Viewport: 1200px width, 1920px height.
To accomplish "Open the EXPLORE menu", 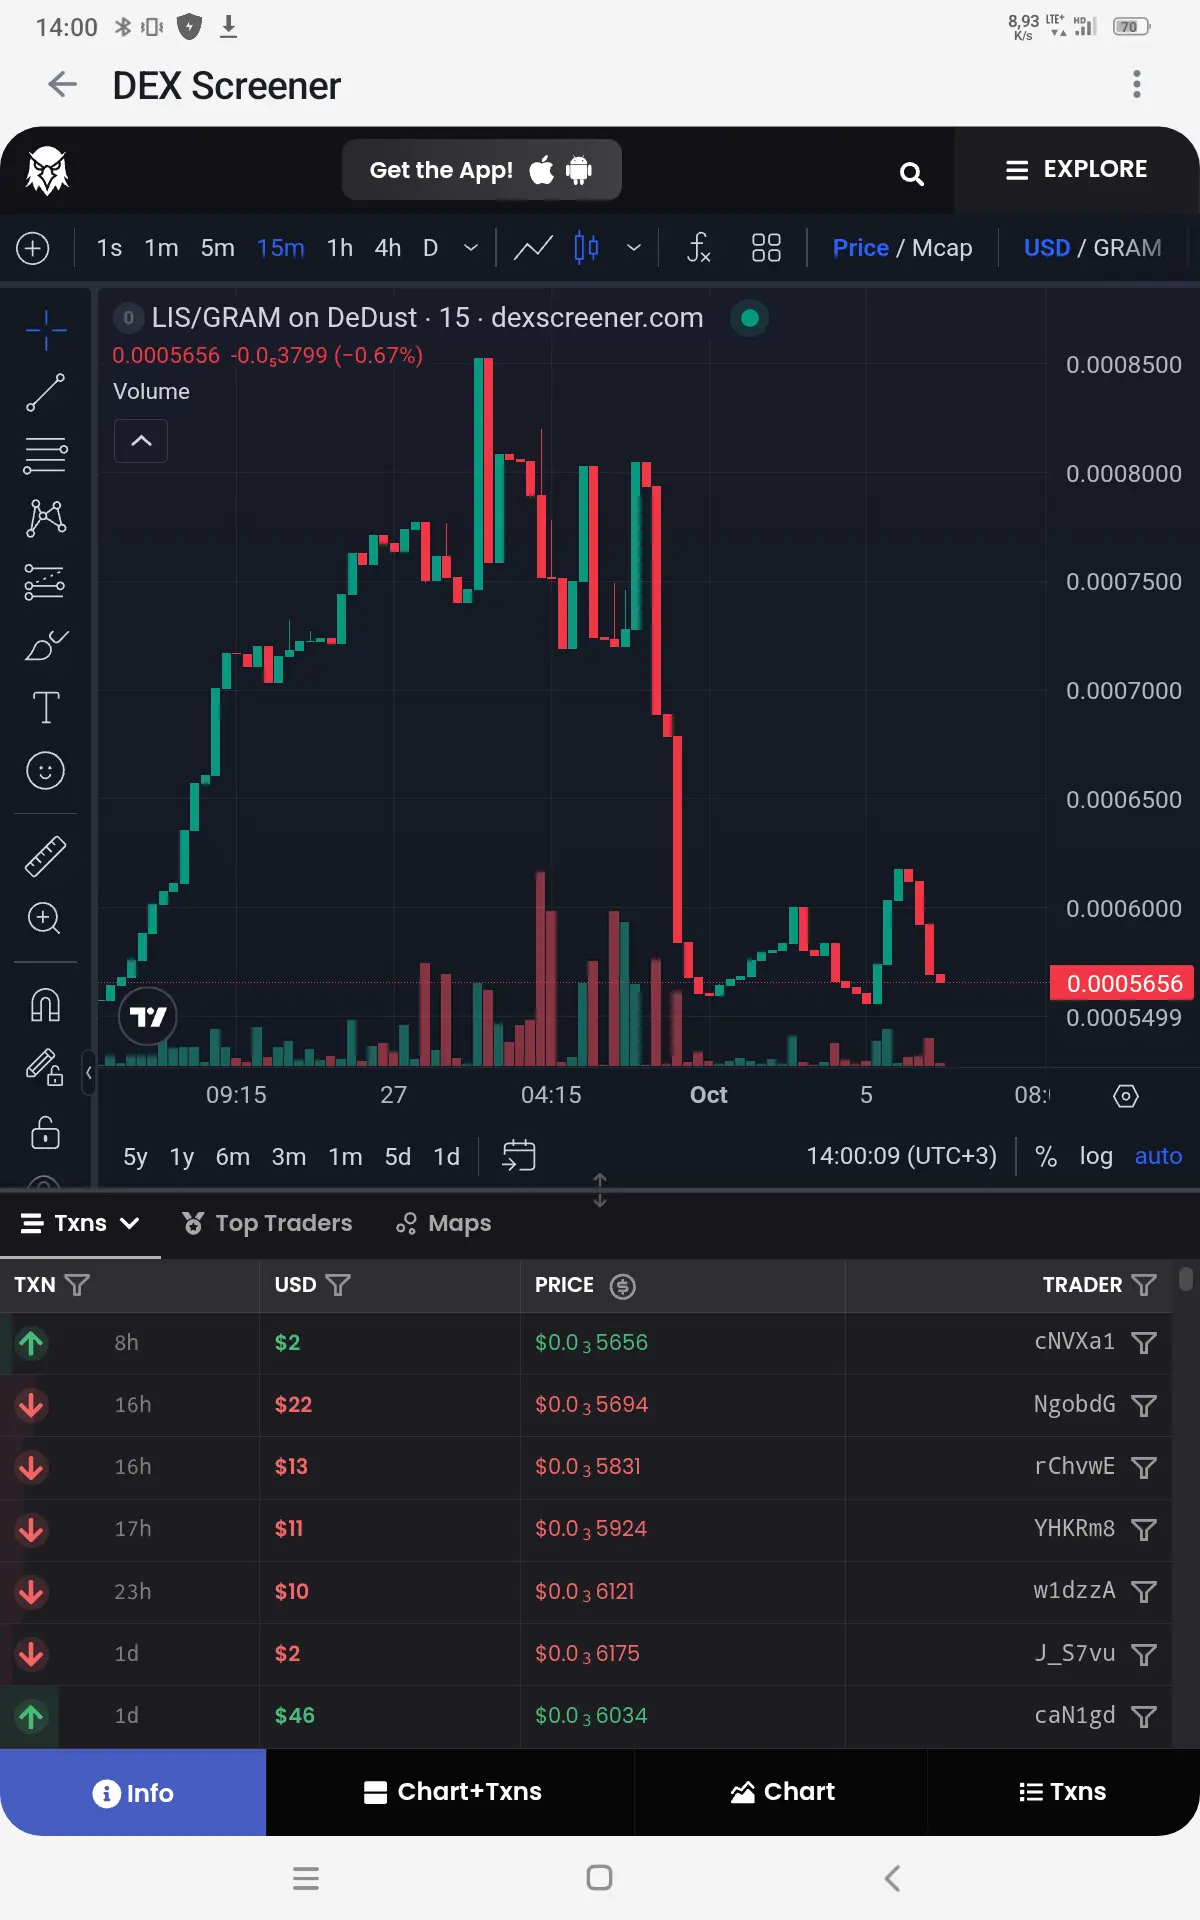I will click(1076, 169).
